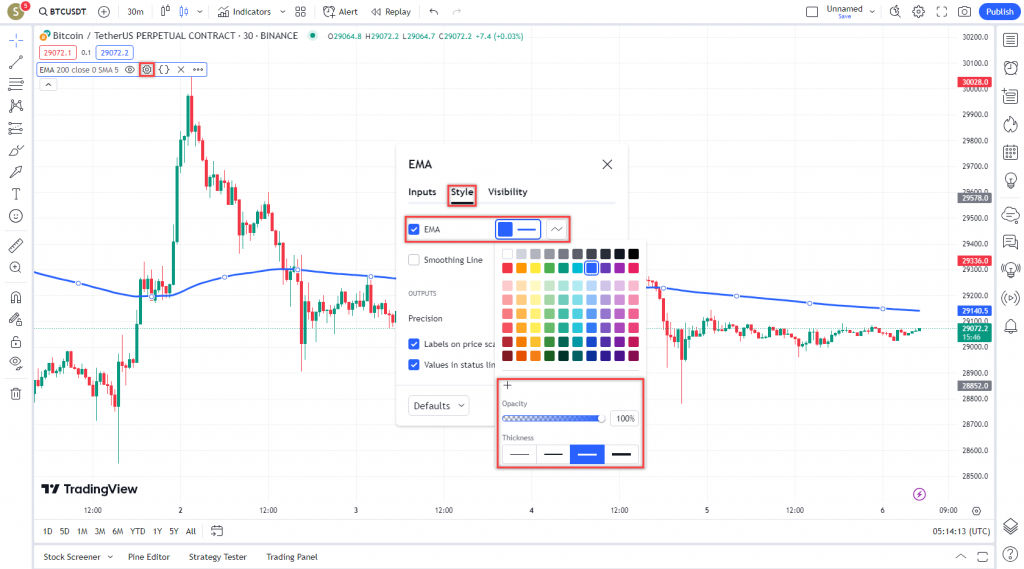The image size is (1024, 569).
Task: Switch chart to fullscreen mode
Action: coord(941,12)
